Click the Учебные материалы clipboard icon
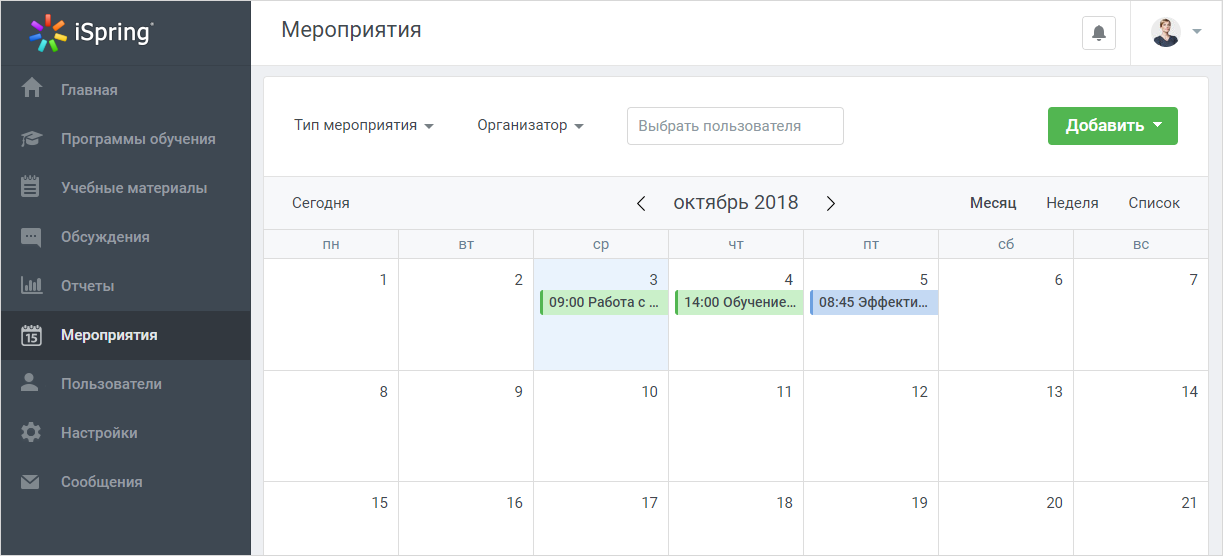 (31, 187)
